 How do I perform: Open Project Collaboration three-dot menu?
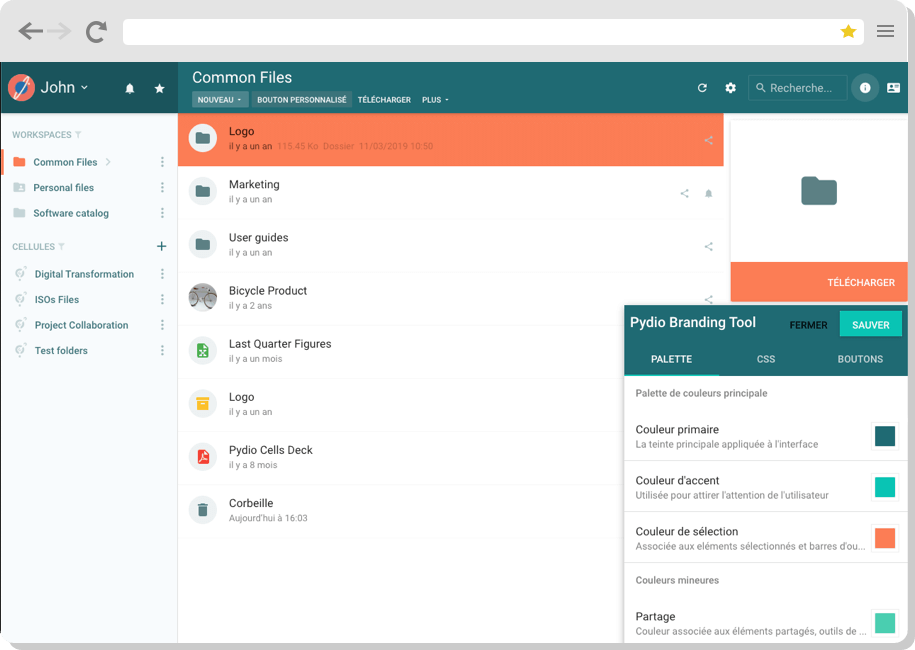(x=162, y=325)
